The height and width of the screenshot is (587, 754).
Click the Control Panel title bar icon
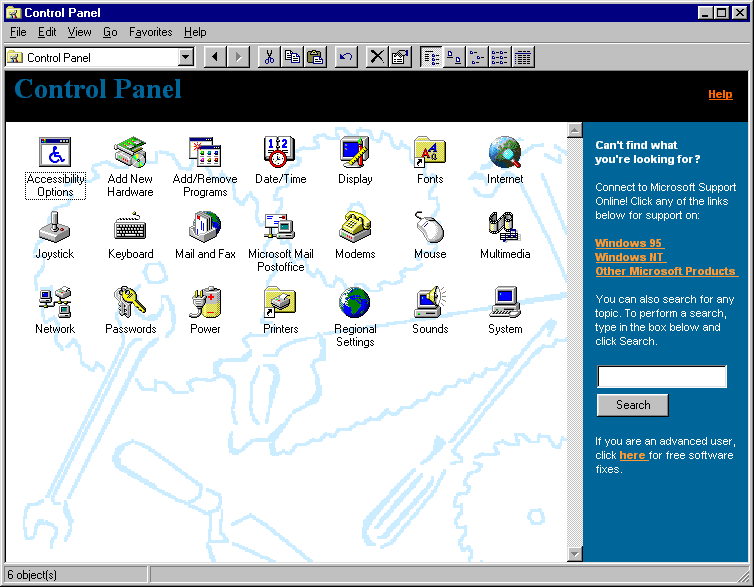pos(13,13)
